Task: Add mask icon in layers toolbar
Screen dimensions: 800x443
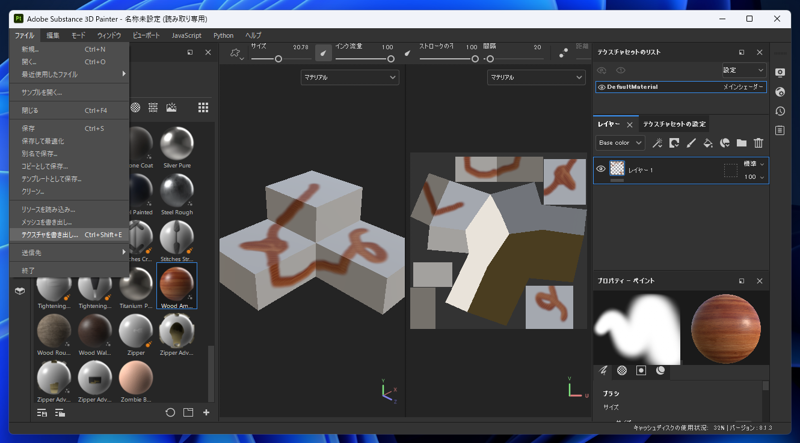Action: (x=674, y=143)
